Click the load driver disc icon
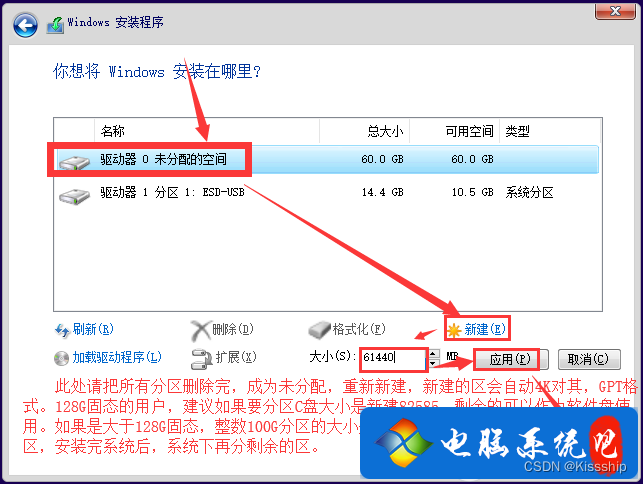The width and height of the screenshot is (643, 484). coord(62,358)
